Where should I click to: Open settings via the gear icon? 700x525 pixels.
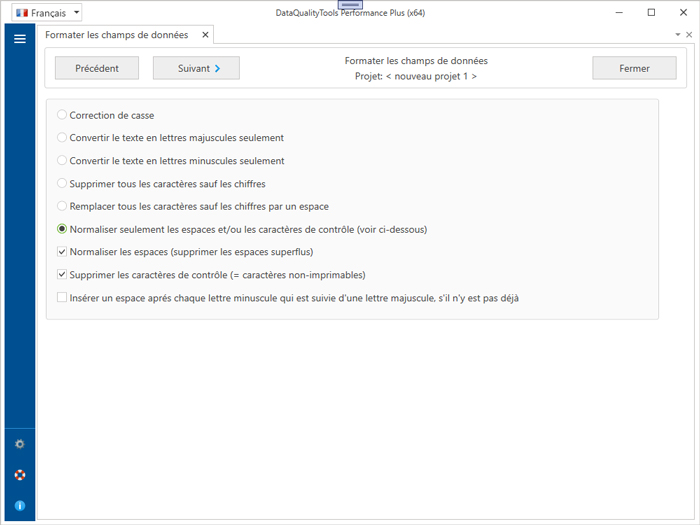pyautogui.click(x=19, y=444)
